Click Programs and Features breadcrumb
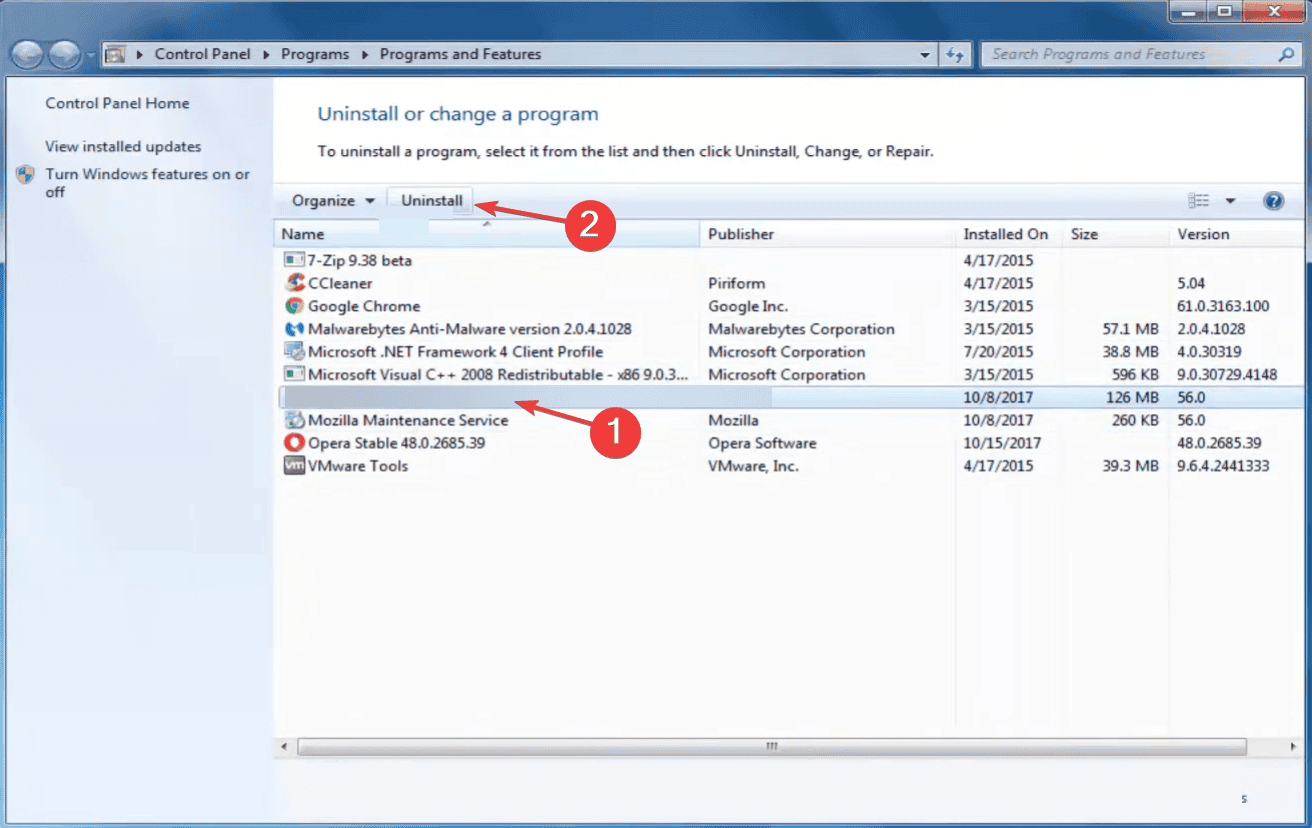Screen dimensions: 1312x828 click(461, 54)
